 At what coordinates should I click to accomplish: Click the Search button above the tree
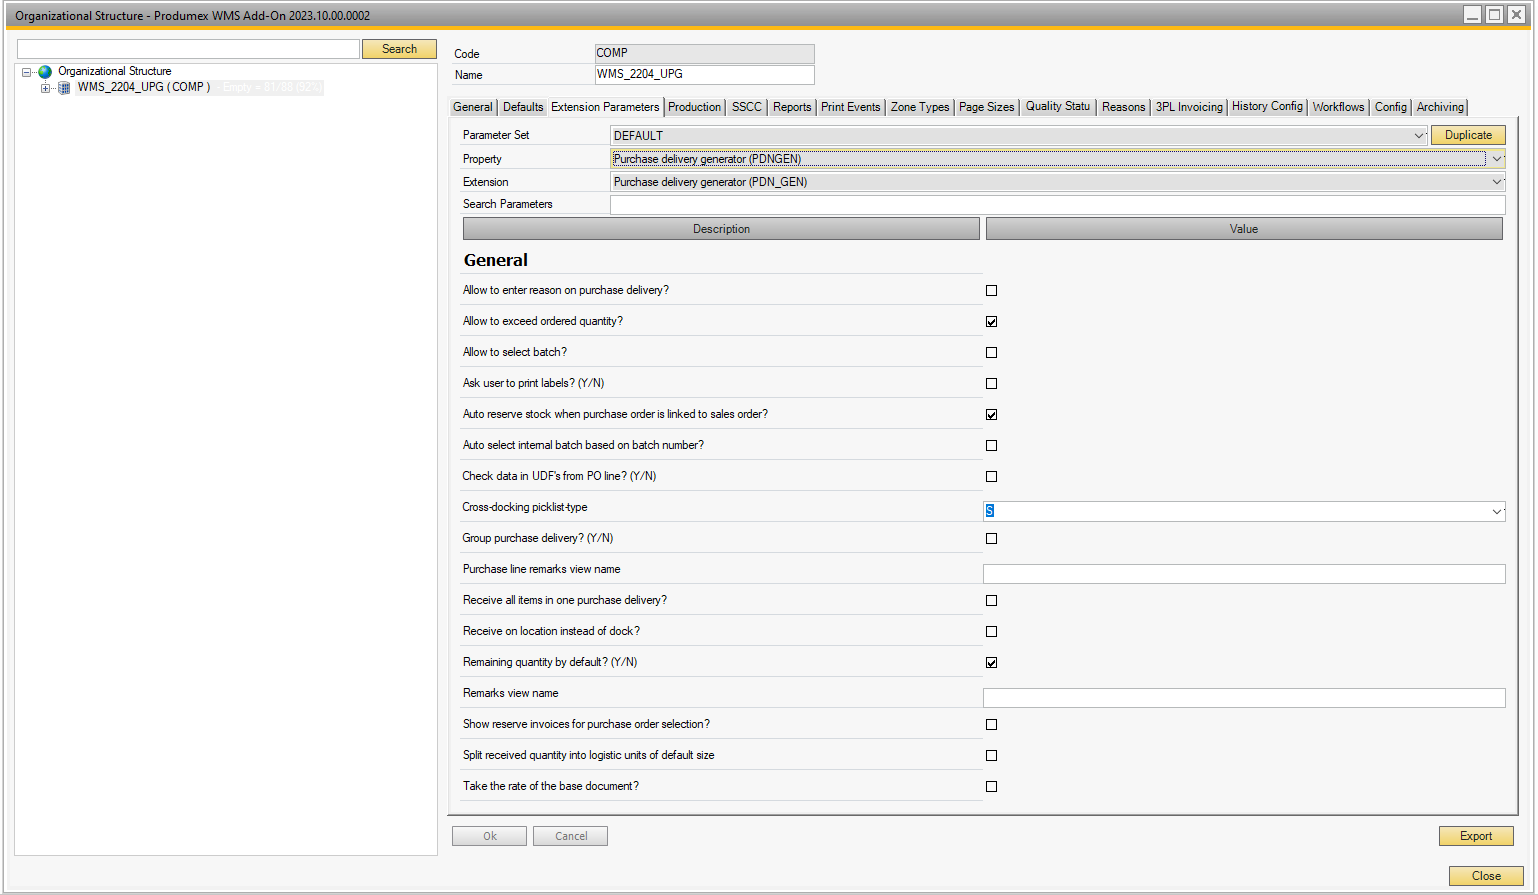(399, 49)
